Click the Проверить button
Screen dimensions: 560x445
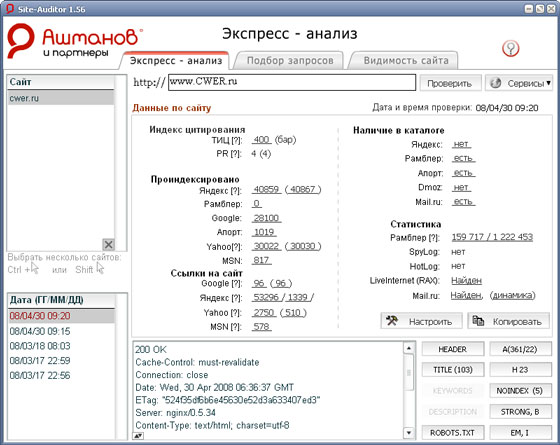[x=450, y=83]
